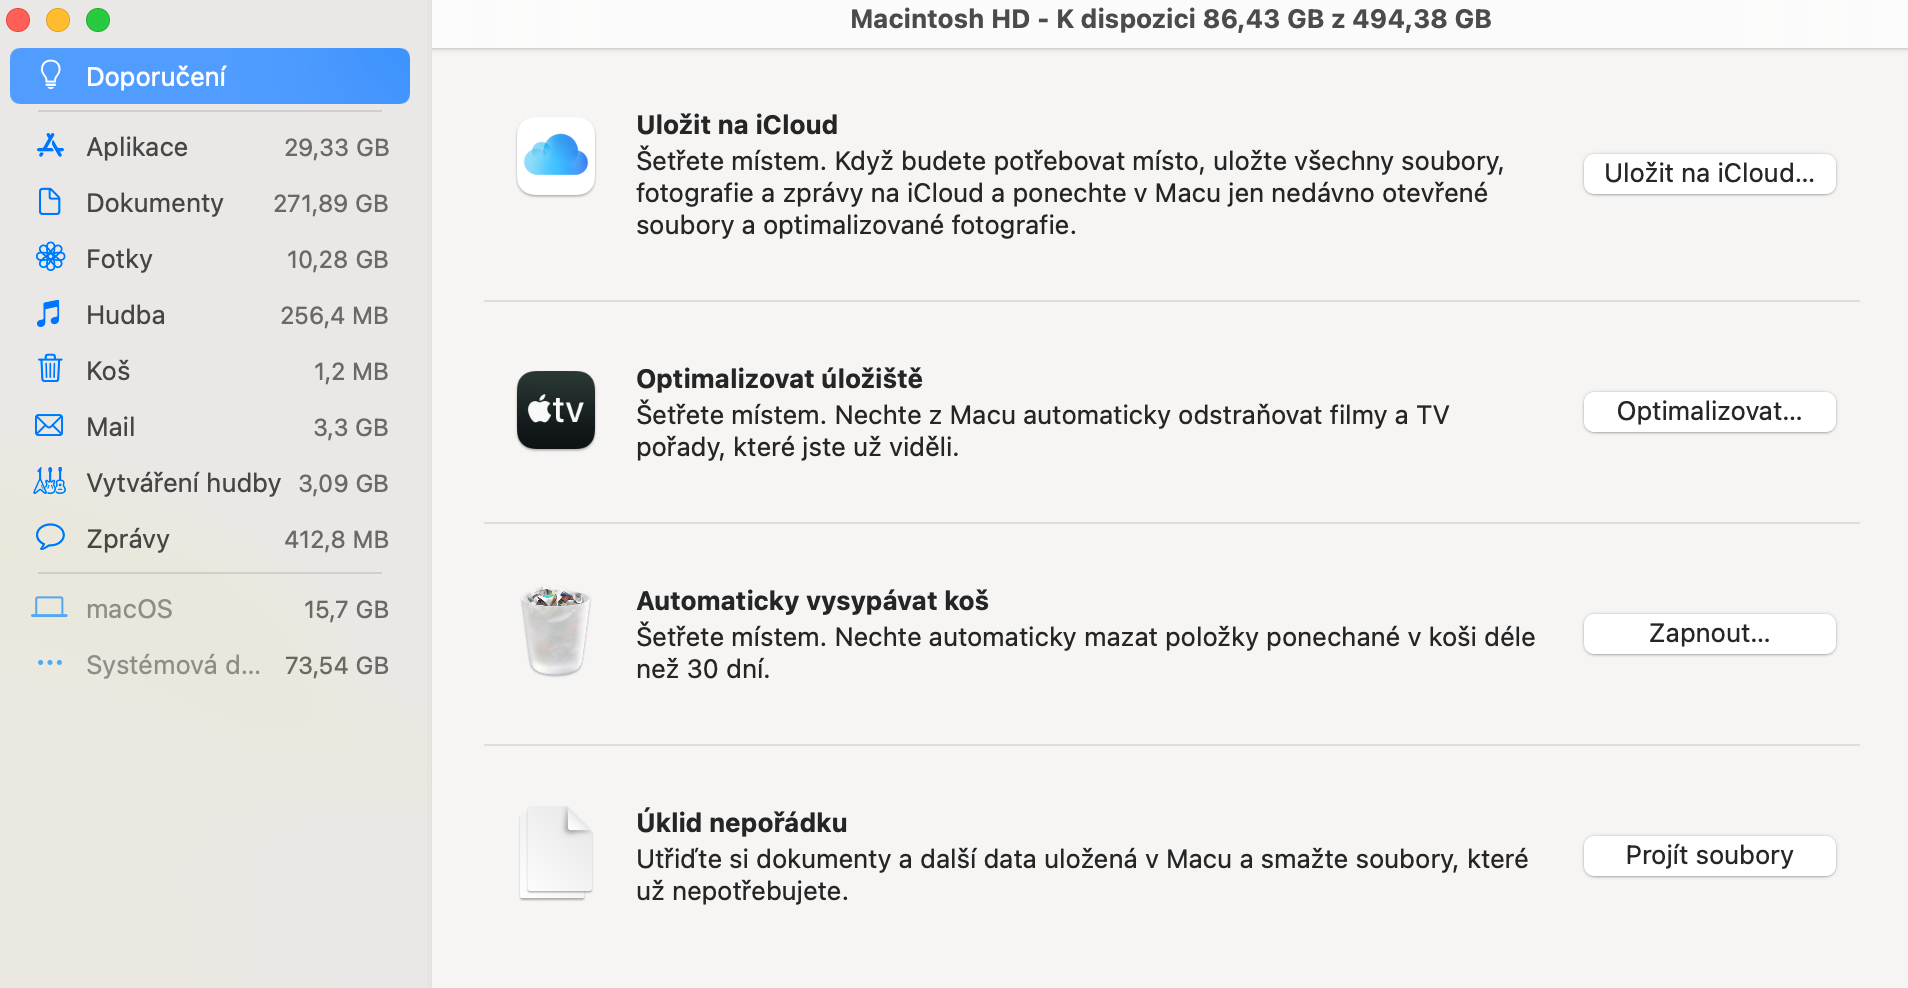Click the Projít soubory button
Screen dimensions: 1908x988
(x=1708, y=856)
